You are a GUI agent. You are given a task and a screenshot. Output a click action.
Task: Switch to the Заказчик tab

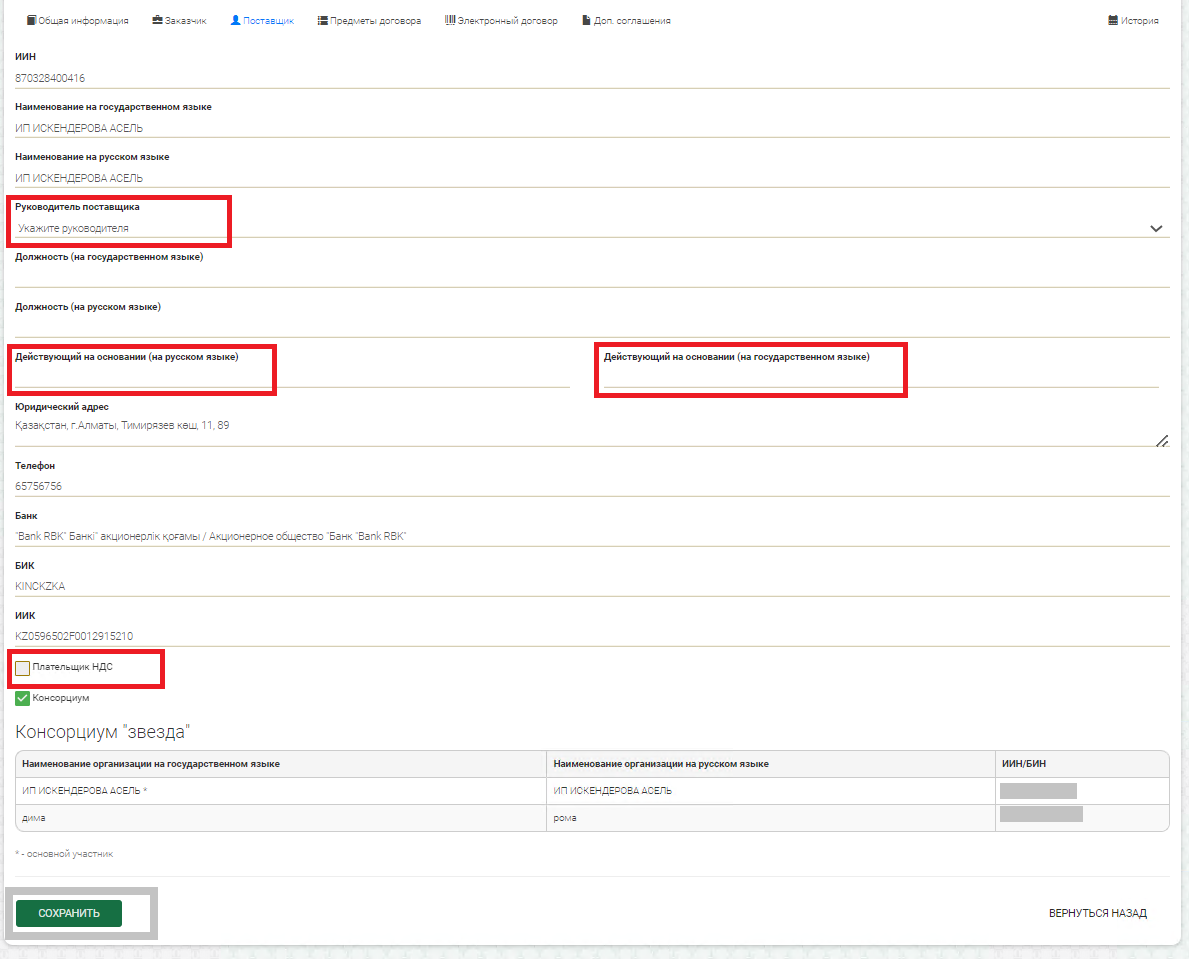(179, 20)
